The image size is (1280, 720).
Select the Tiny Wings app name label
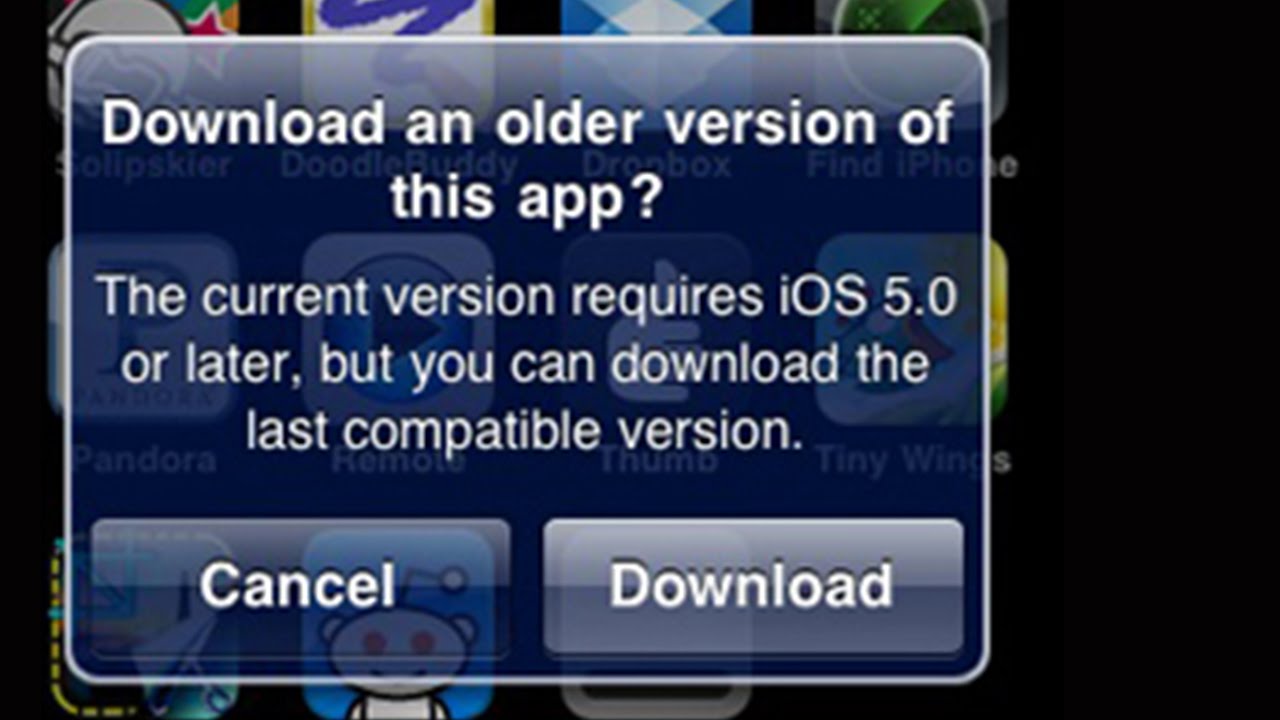913,460
